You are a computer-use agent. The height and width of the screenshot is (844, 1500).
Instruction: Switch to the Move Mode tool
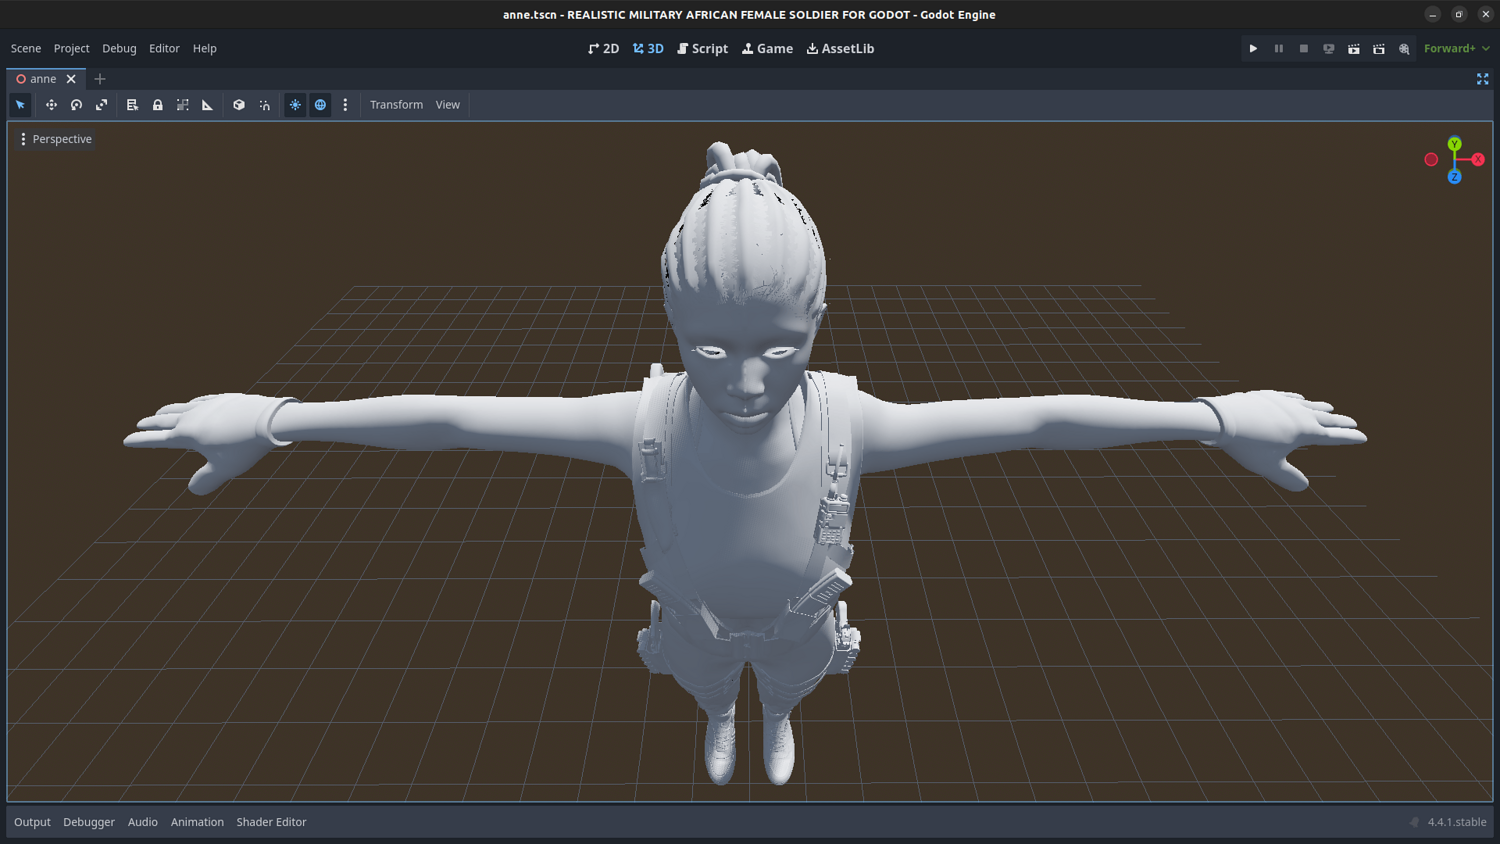[x=51, y=105]
